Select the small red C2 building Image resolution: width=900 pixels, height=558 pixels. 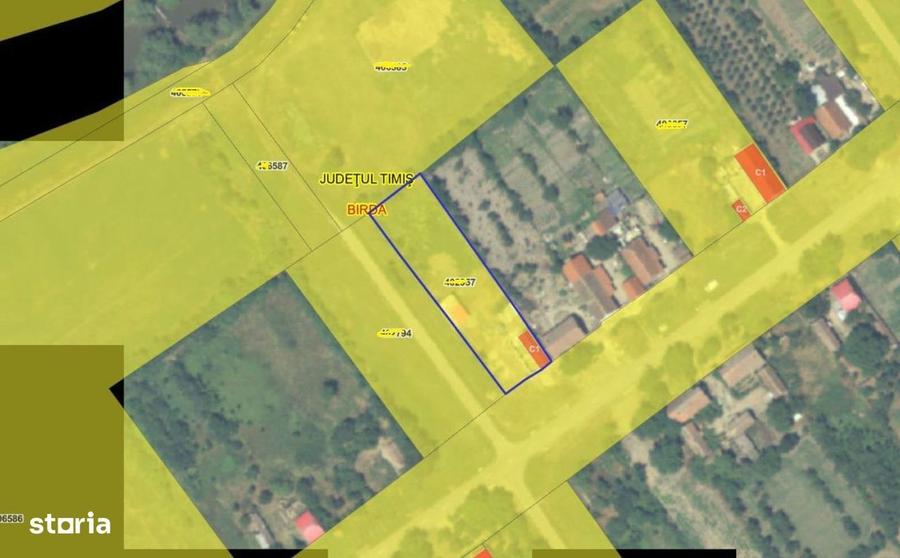(x=741, y=210)
